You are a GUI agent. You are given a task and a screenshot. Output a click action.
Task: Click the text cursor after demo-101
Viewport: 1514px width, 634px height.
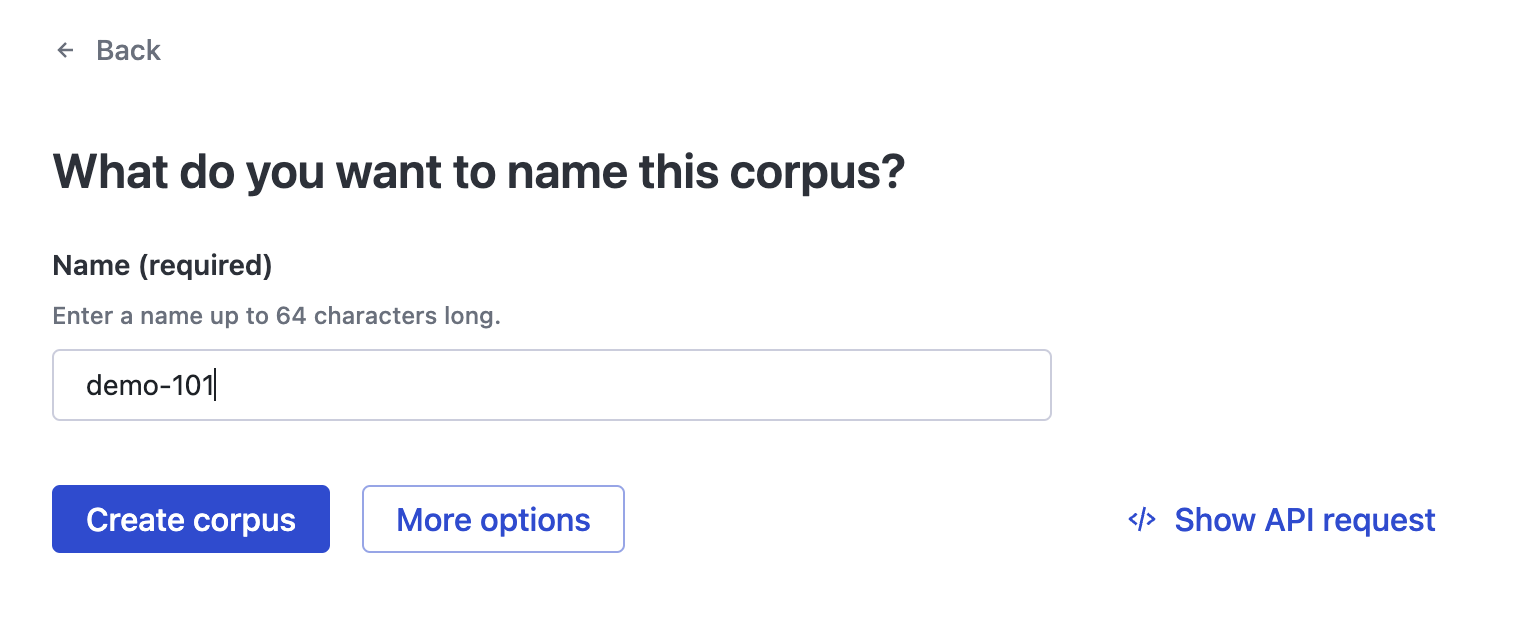pos(216,385)
